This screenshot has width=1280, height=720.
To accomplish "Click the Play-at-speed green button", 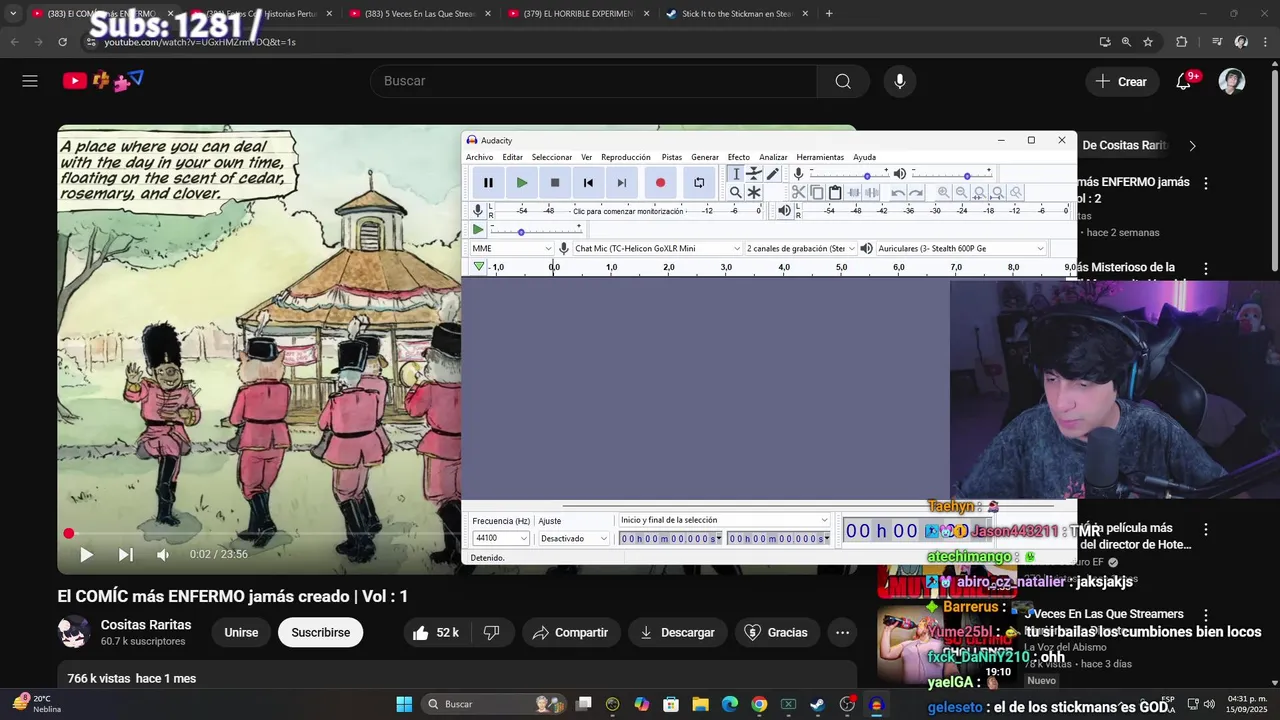I will click(478, 230).
